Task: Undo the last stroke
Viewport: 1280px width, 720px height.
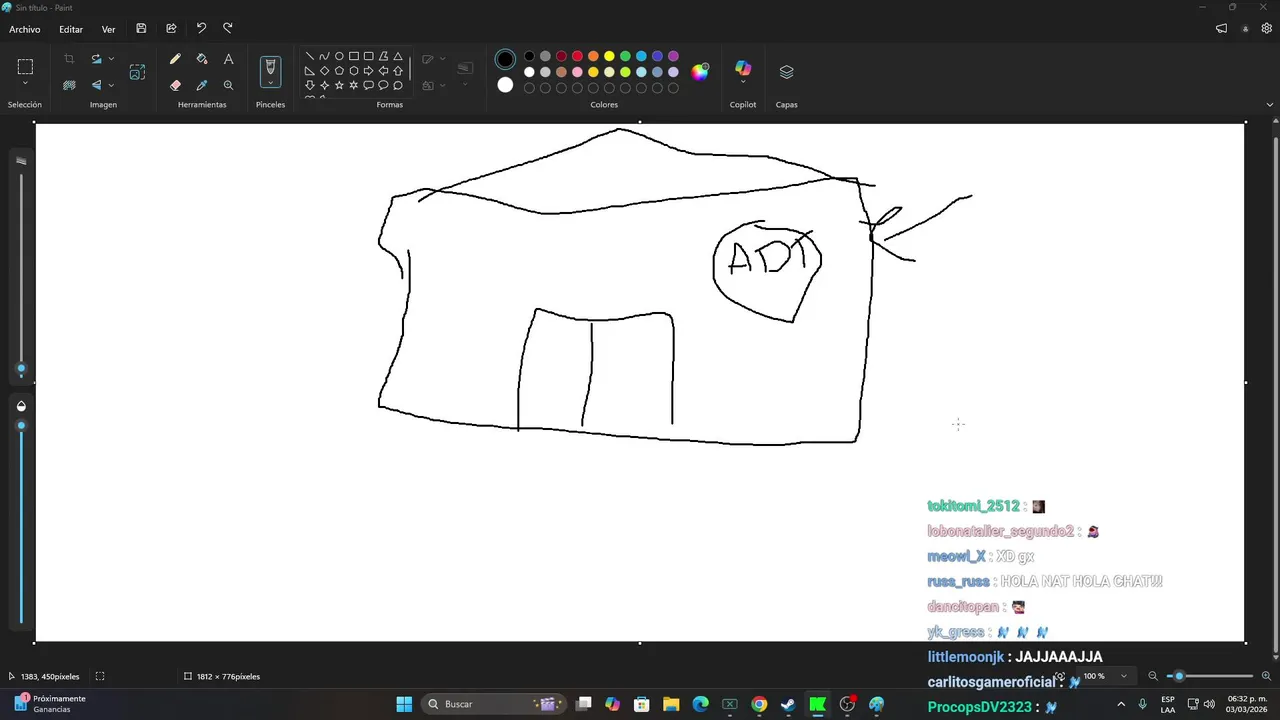Action: (201, 29)
